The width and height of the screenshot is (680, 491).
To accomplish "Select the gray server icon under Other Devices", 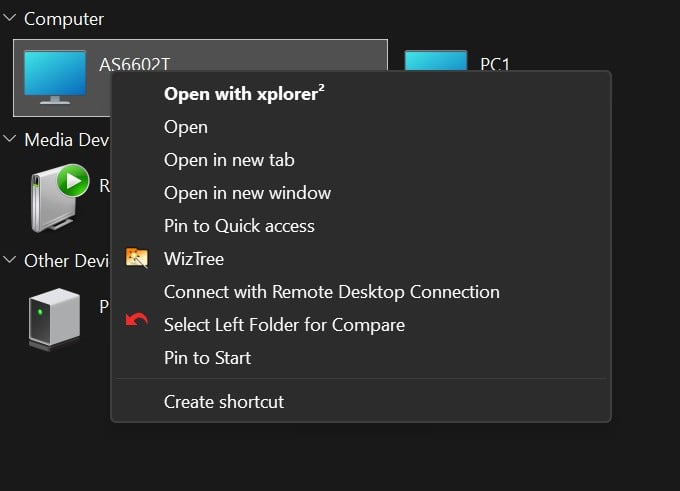I will (54, 318).
